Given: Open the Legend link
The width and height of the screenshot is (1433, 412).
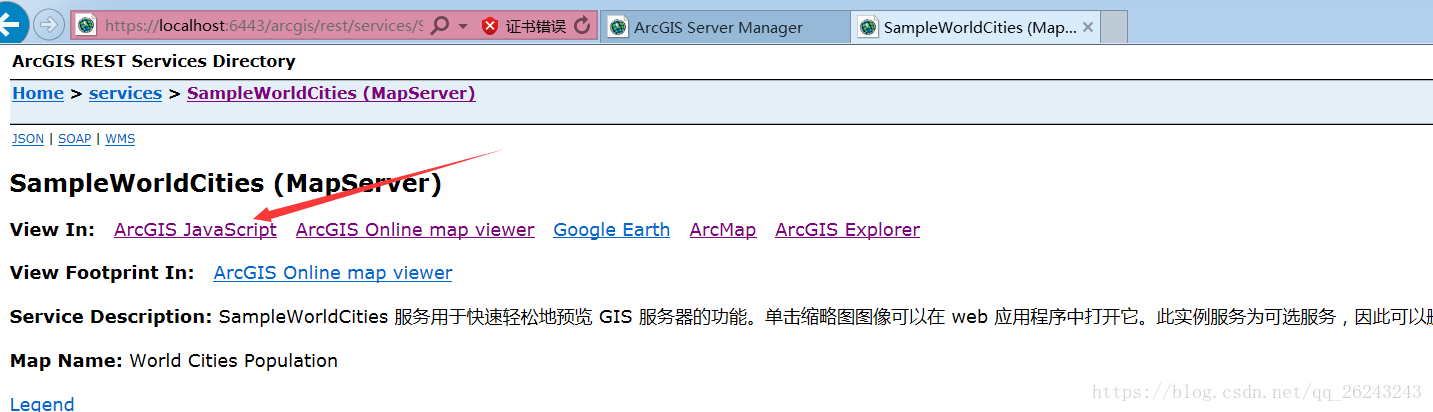Looking at the screenshot, I should (42, 404).
